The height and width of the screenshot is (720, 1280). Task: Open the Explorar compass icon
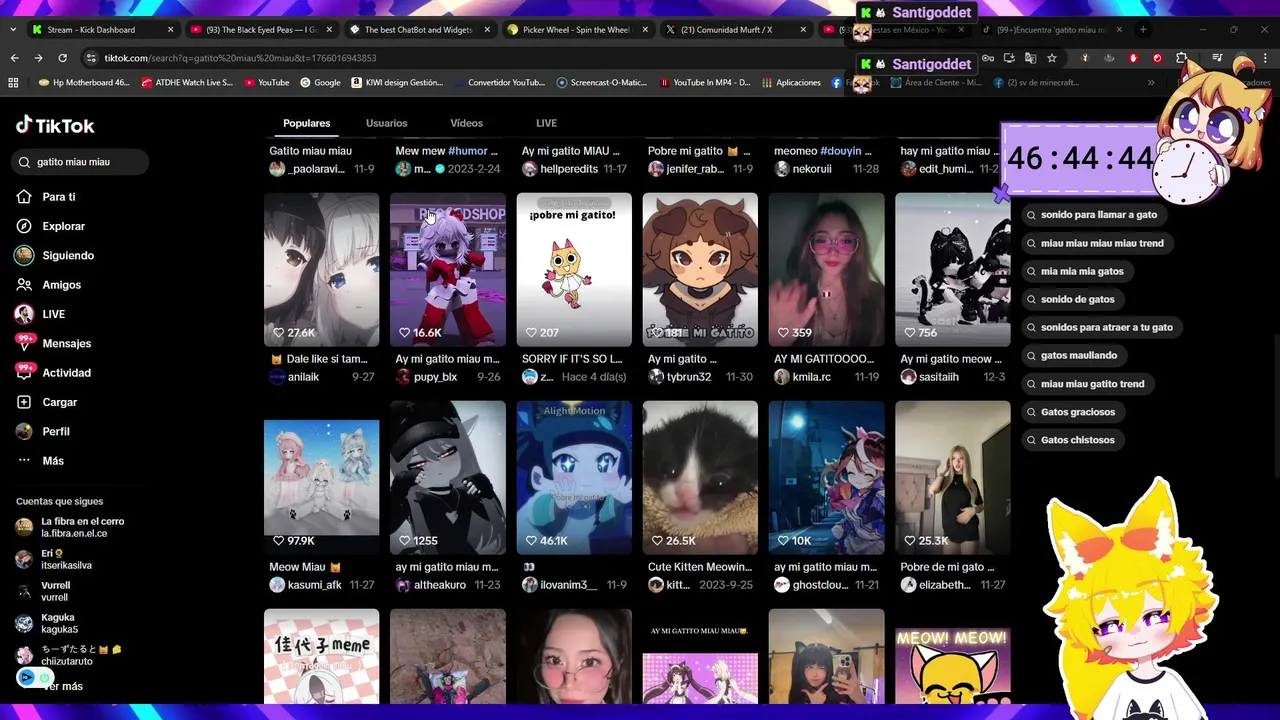coord(24,226)
